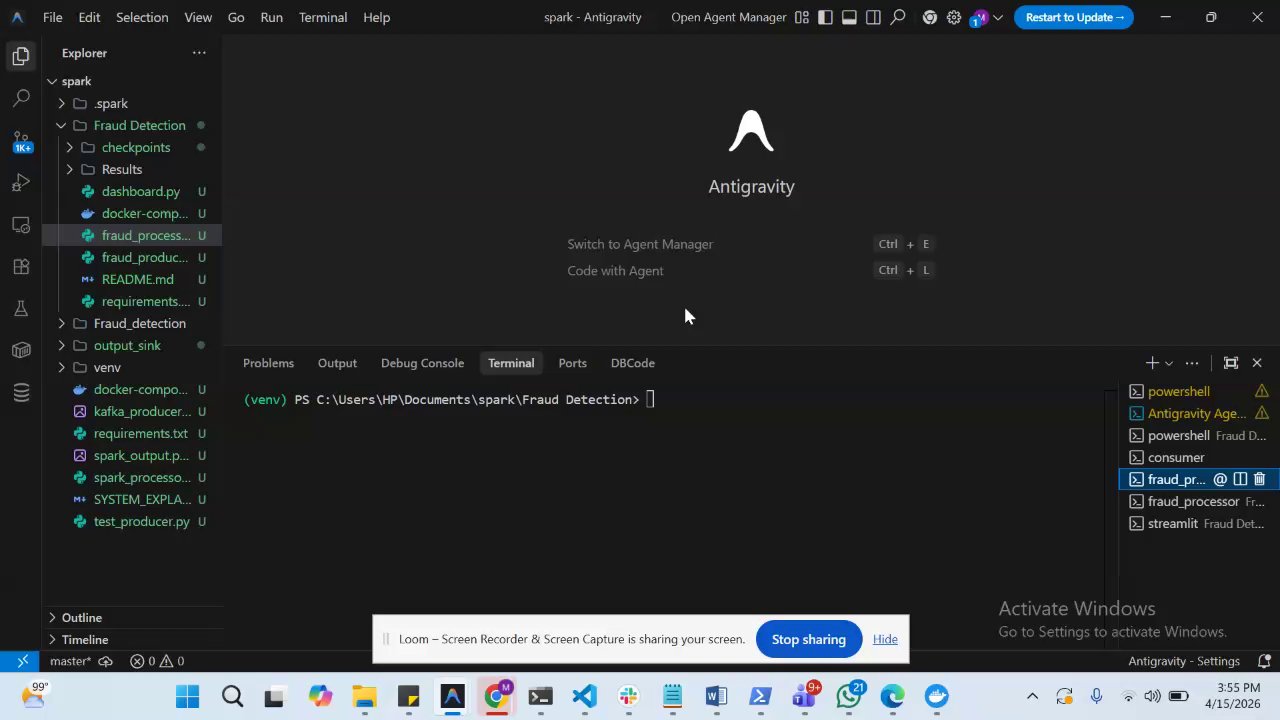1280x720 pixels.
Task: Open the Run and Debug view
Action: click(x=21, y=183)
